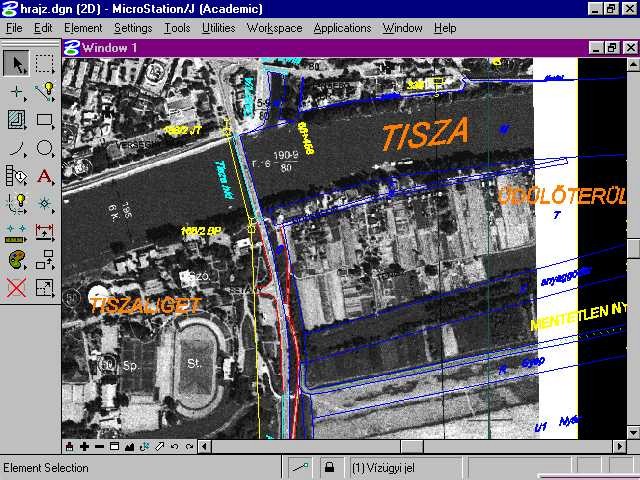Click the Zoom In view control

85,446
